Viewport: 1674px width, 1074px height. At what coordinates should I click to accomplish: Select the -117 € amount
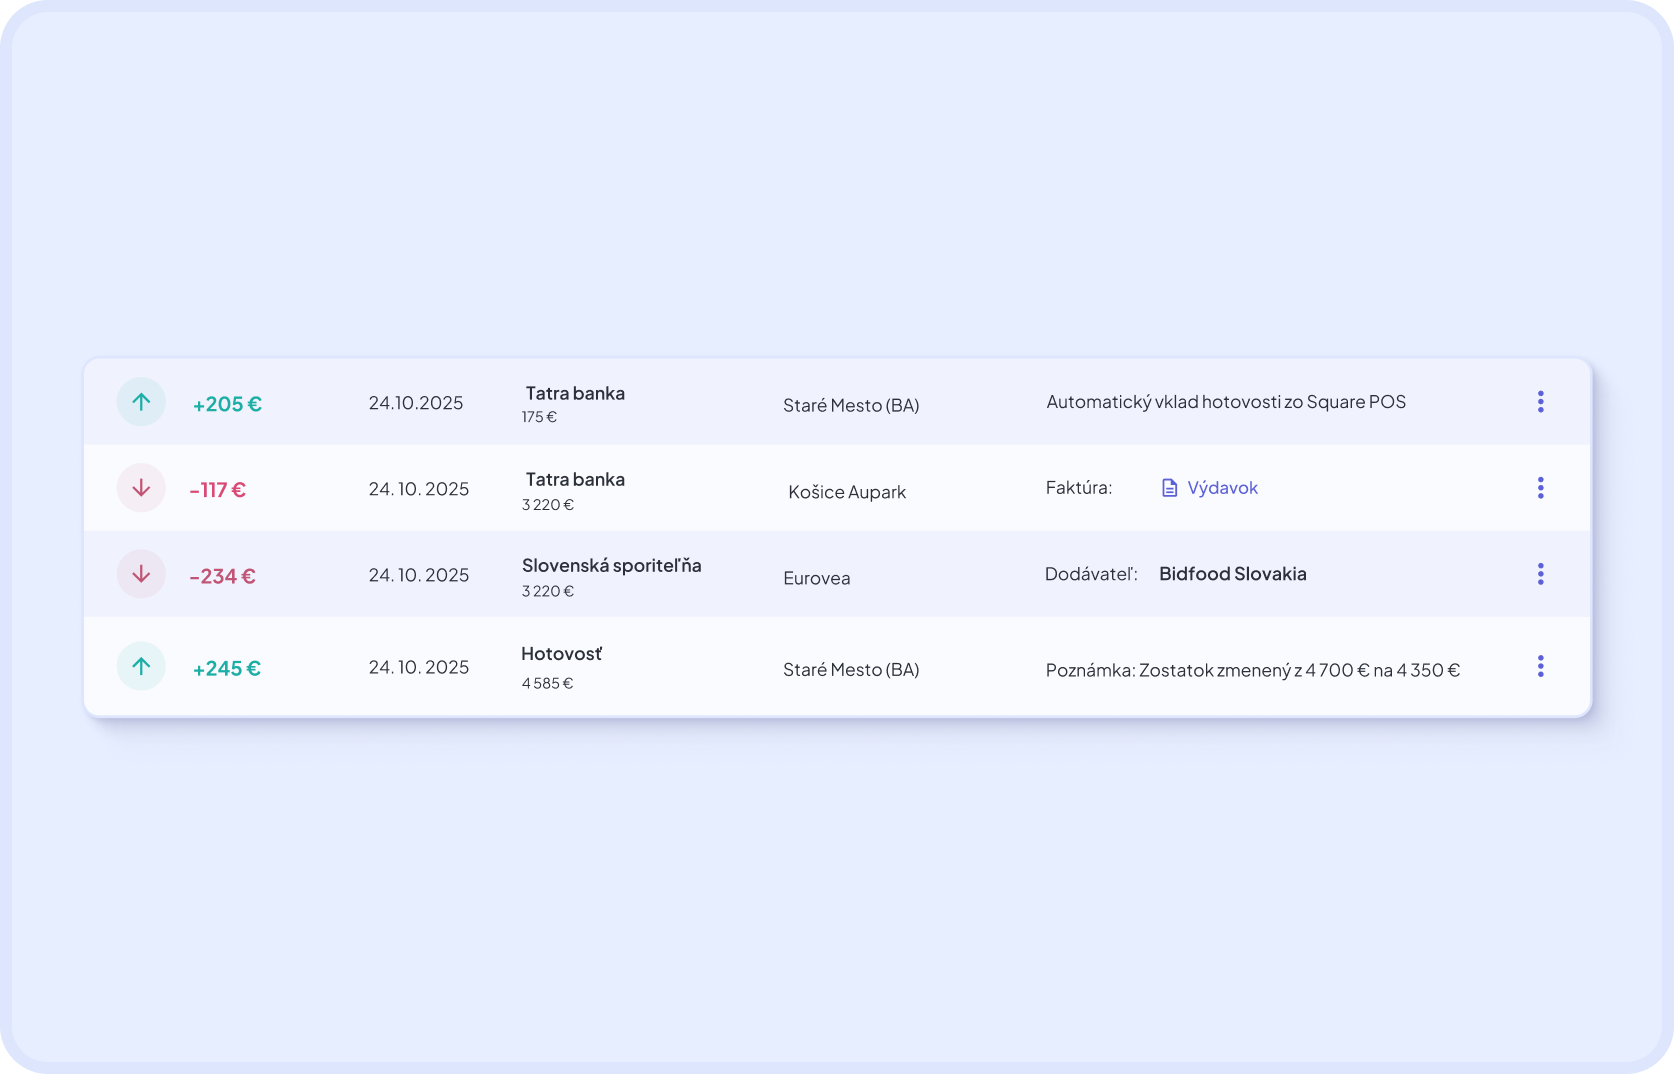point(218,490)
